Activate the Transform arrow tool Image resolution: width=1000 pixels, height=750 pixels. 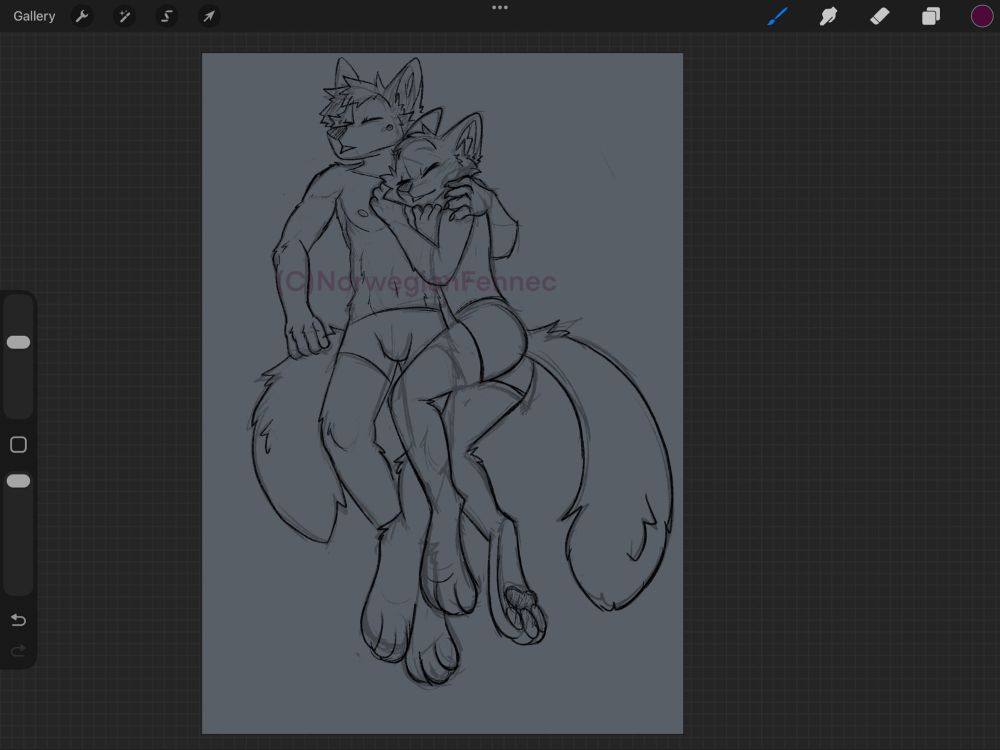pos(209,16)
